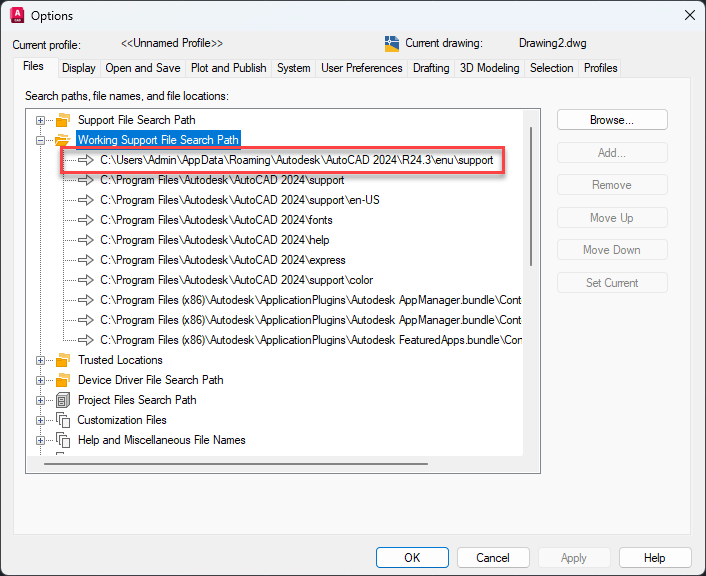Expand the Customization Files node
The image size is (706, 576).
41,420
